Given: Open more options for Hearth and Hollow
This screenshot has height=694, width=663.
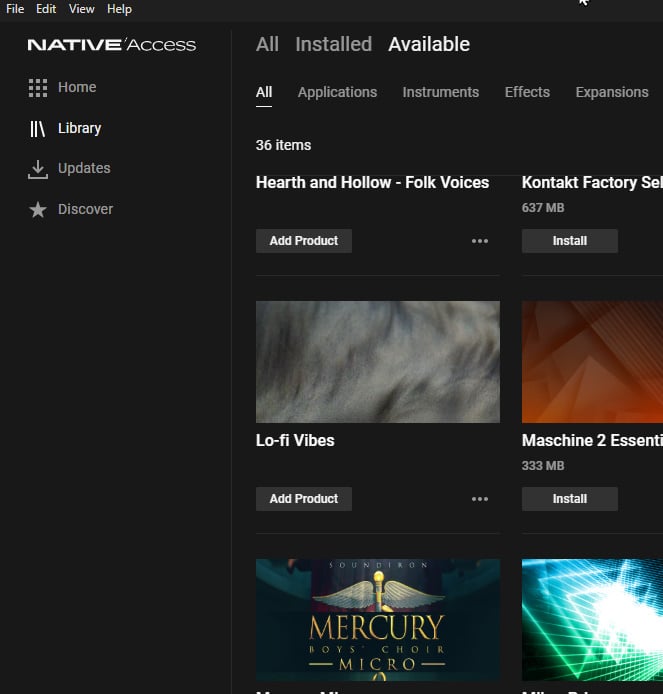Looking at the screenshot, I should coord(480,241).
